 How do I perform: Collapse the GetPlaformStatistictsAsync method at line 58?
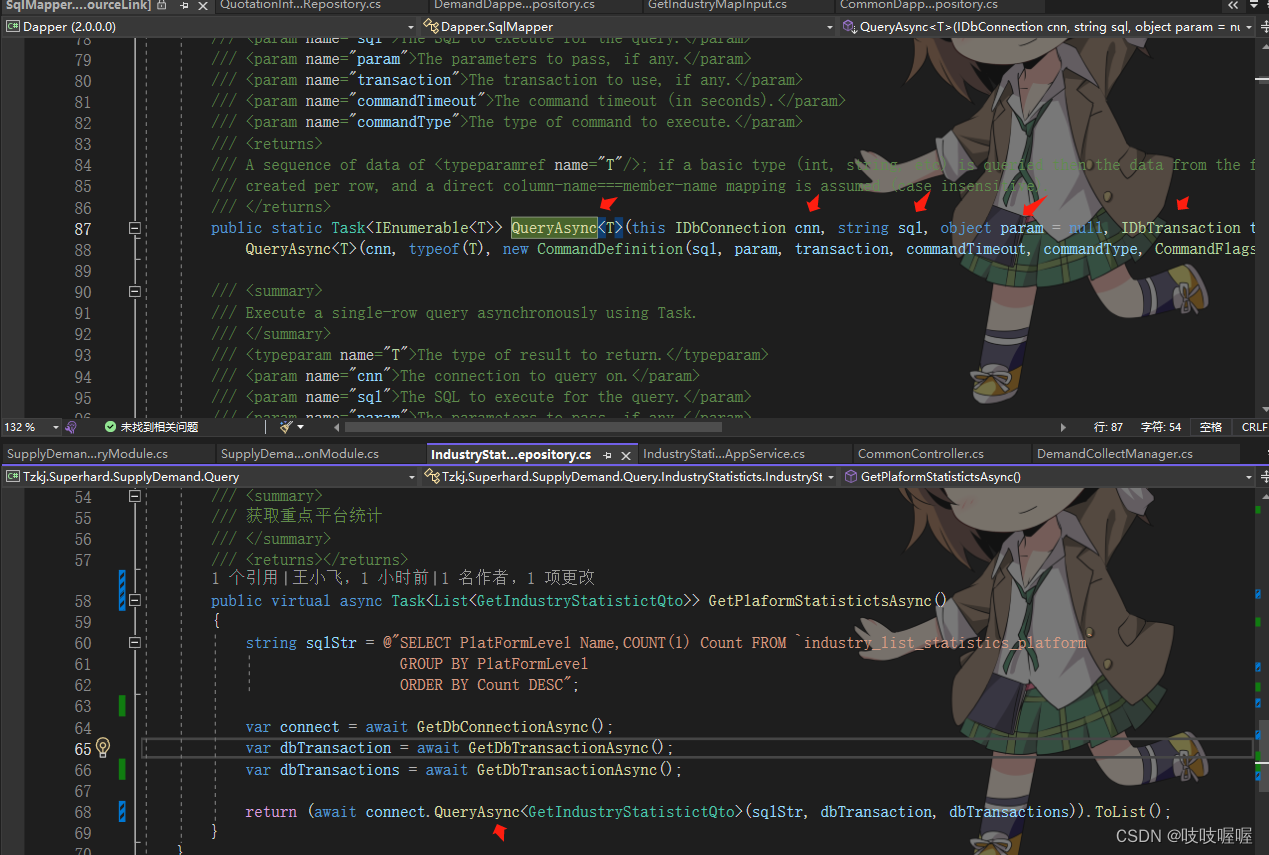point(134,600)
